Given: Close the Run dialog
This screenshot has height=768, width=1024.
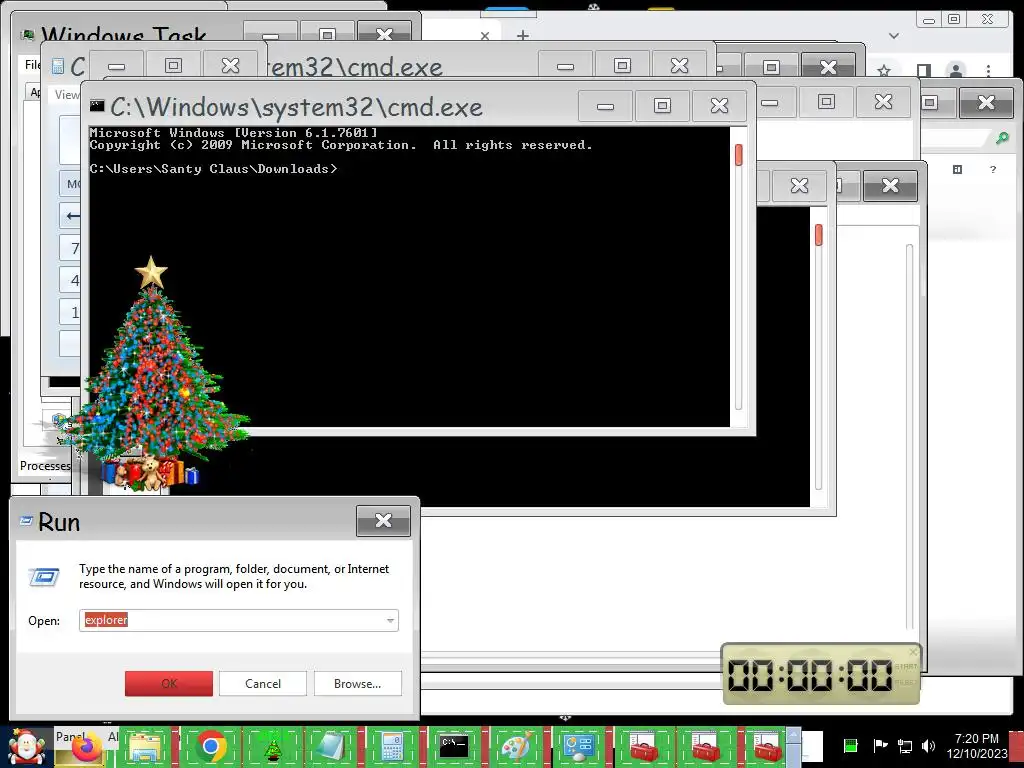Looking at the screenshot, I should 383,520.
